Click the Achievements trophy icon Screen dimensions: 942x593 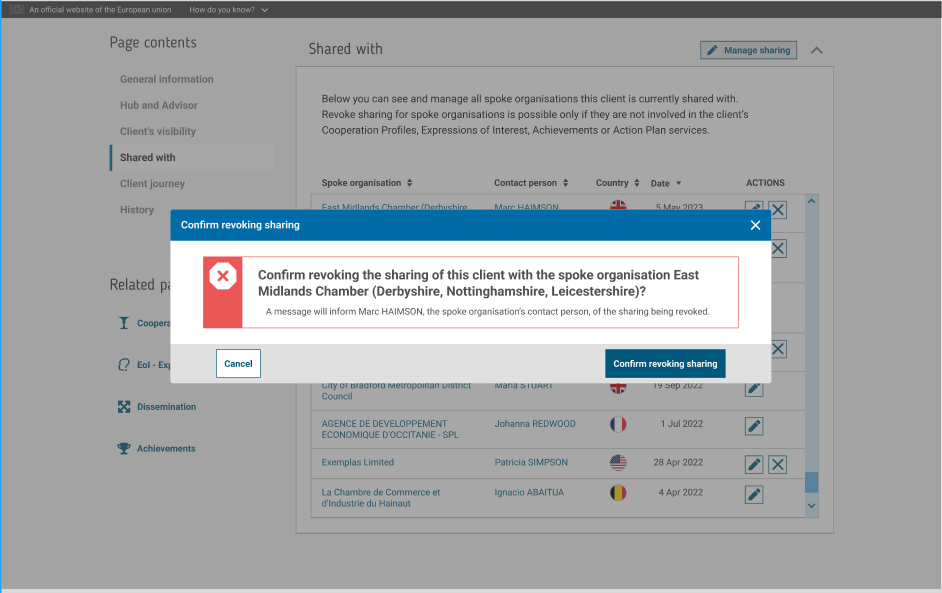124,448
